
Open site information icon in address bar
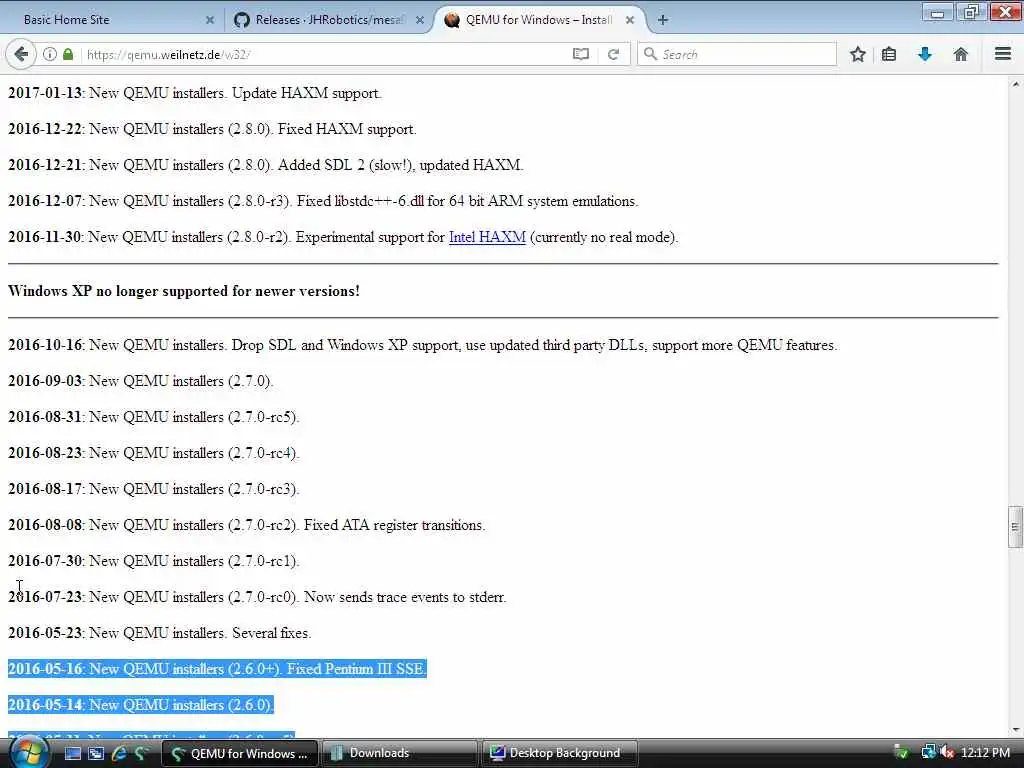(x=50, y=54)
